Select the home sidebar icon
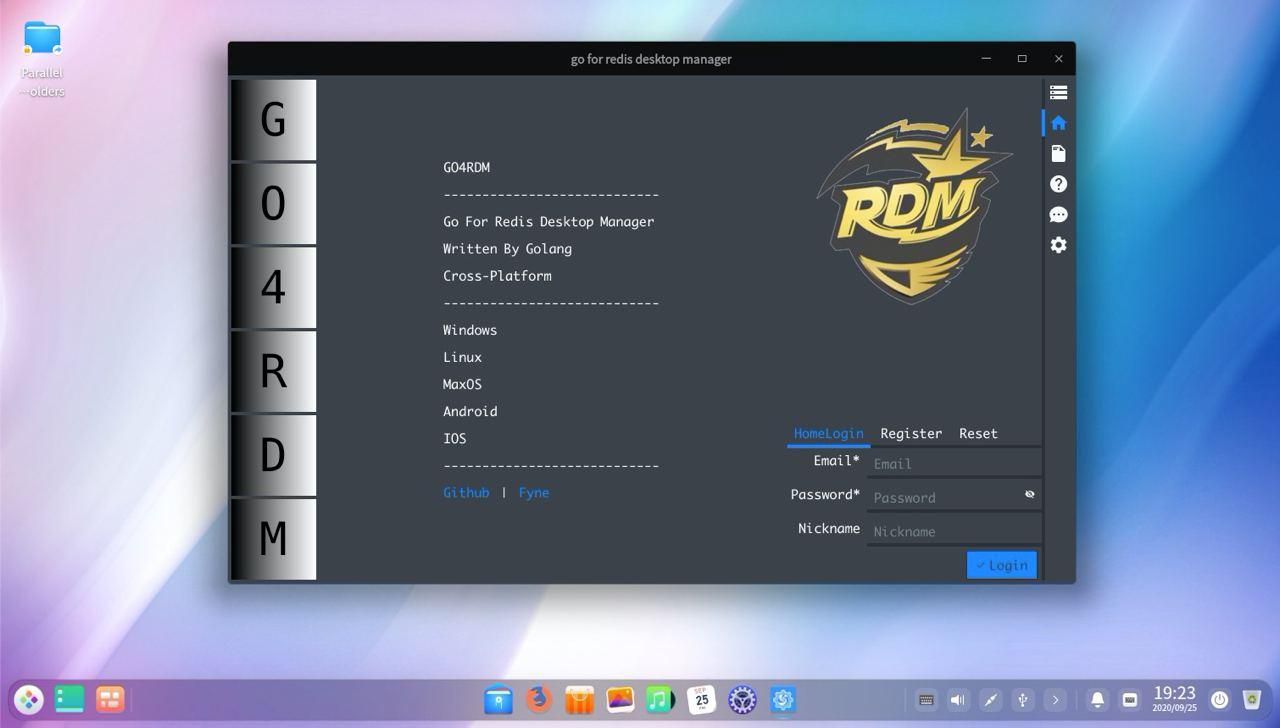Screen dimensions: 1280x728 point(1058,123)
